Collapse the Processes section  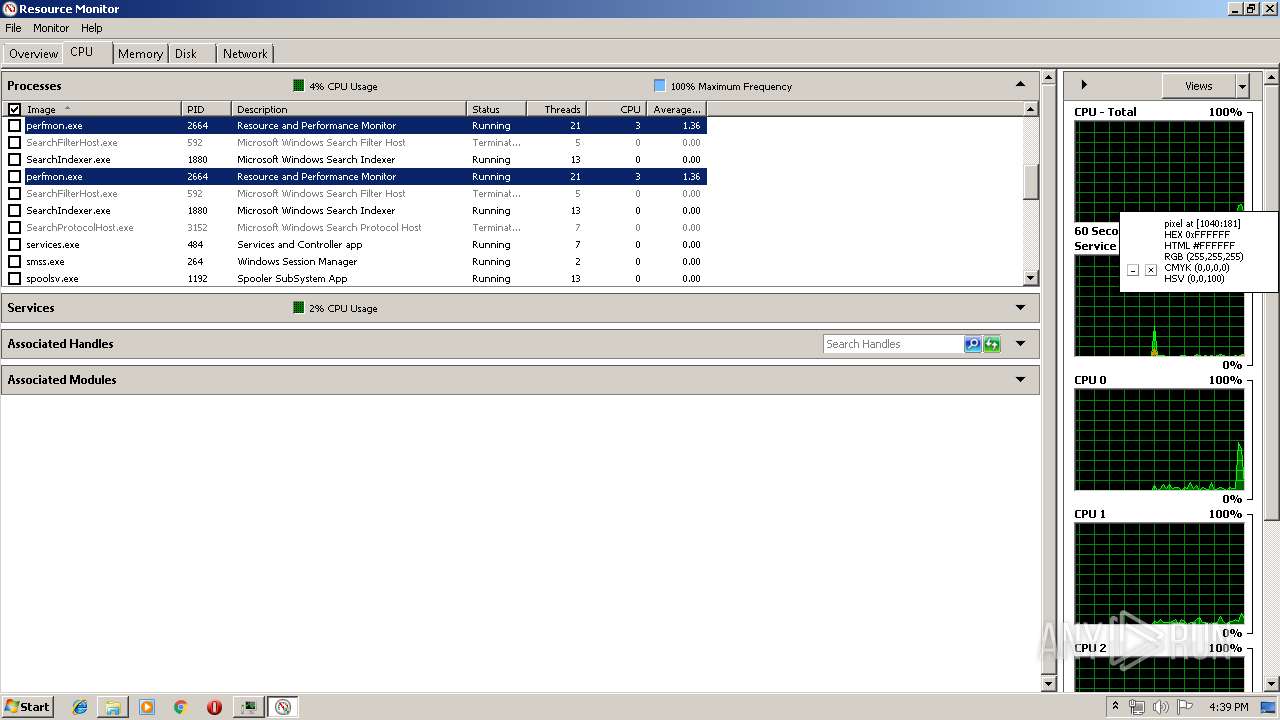pos(1020,85)
